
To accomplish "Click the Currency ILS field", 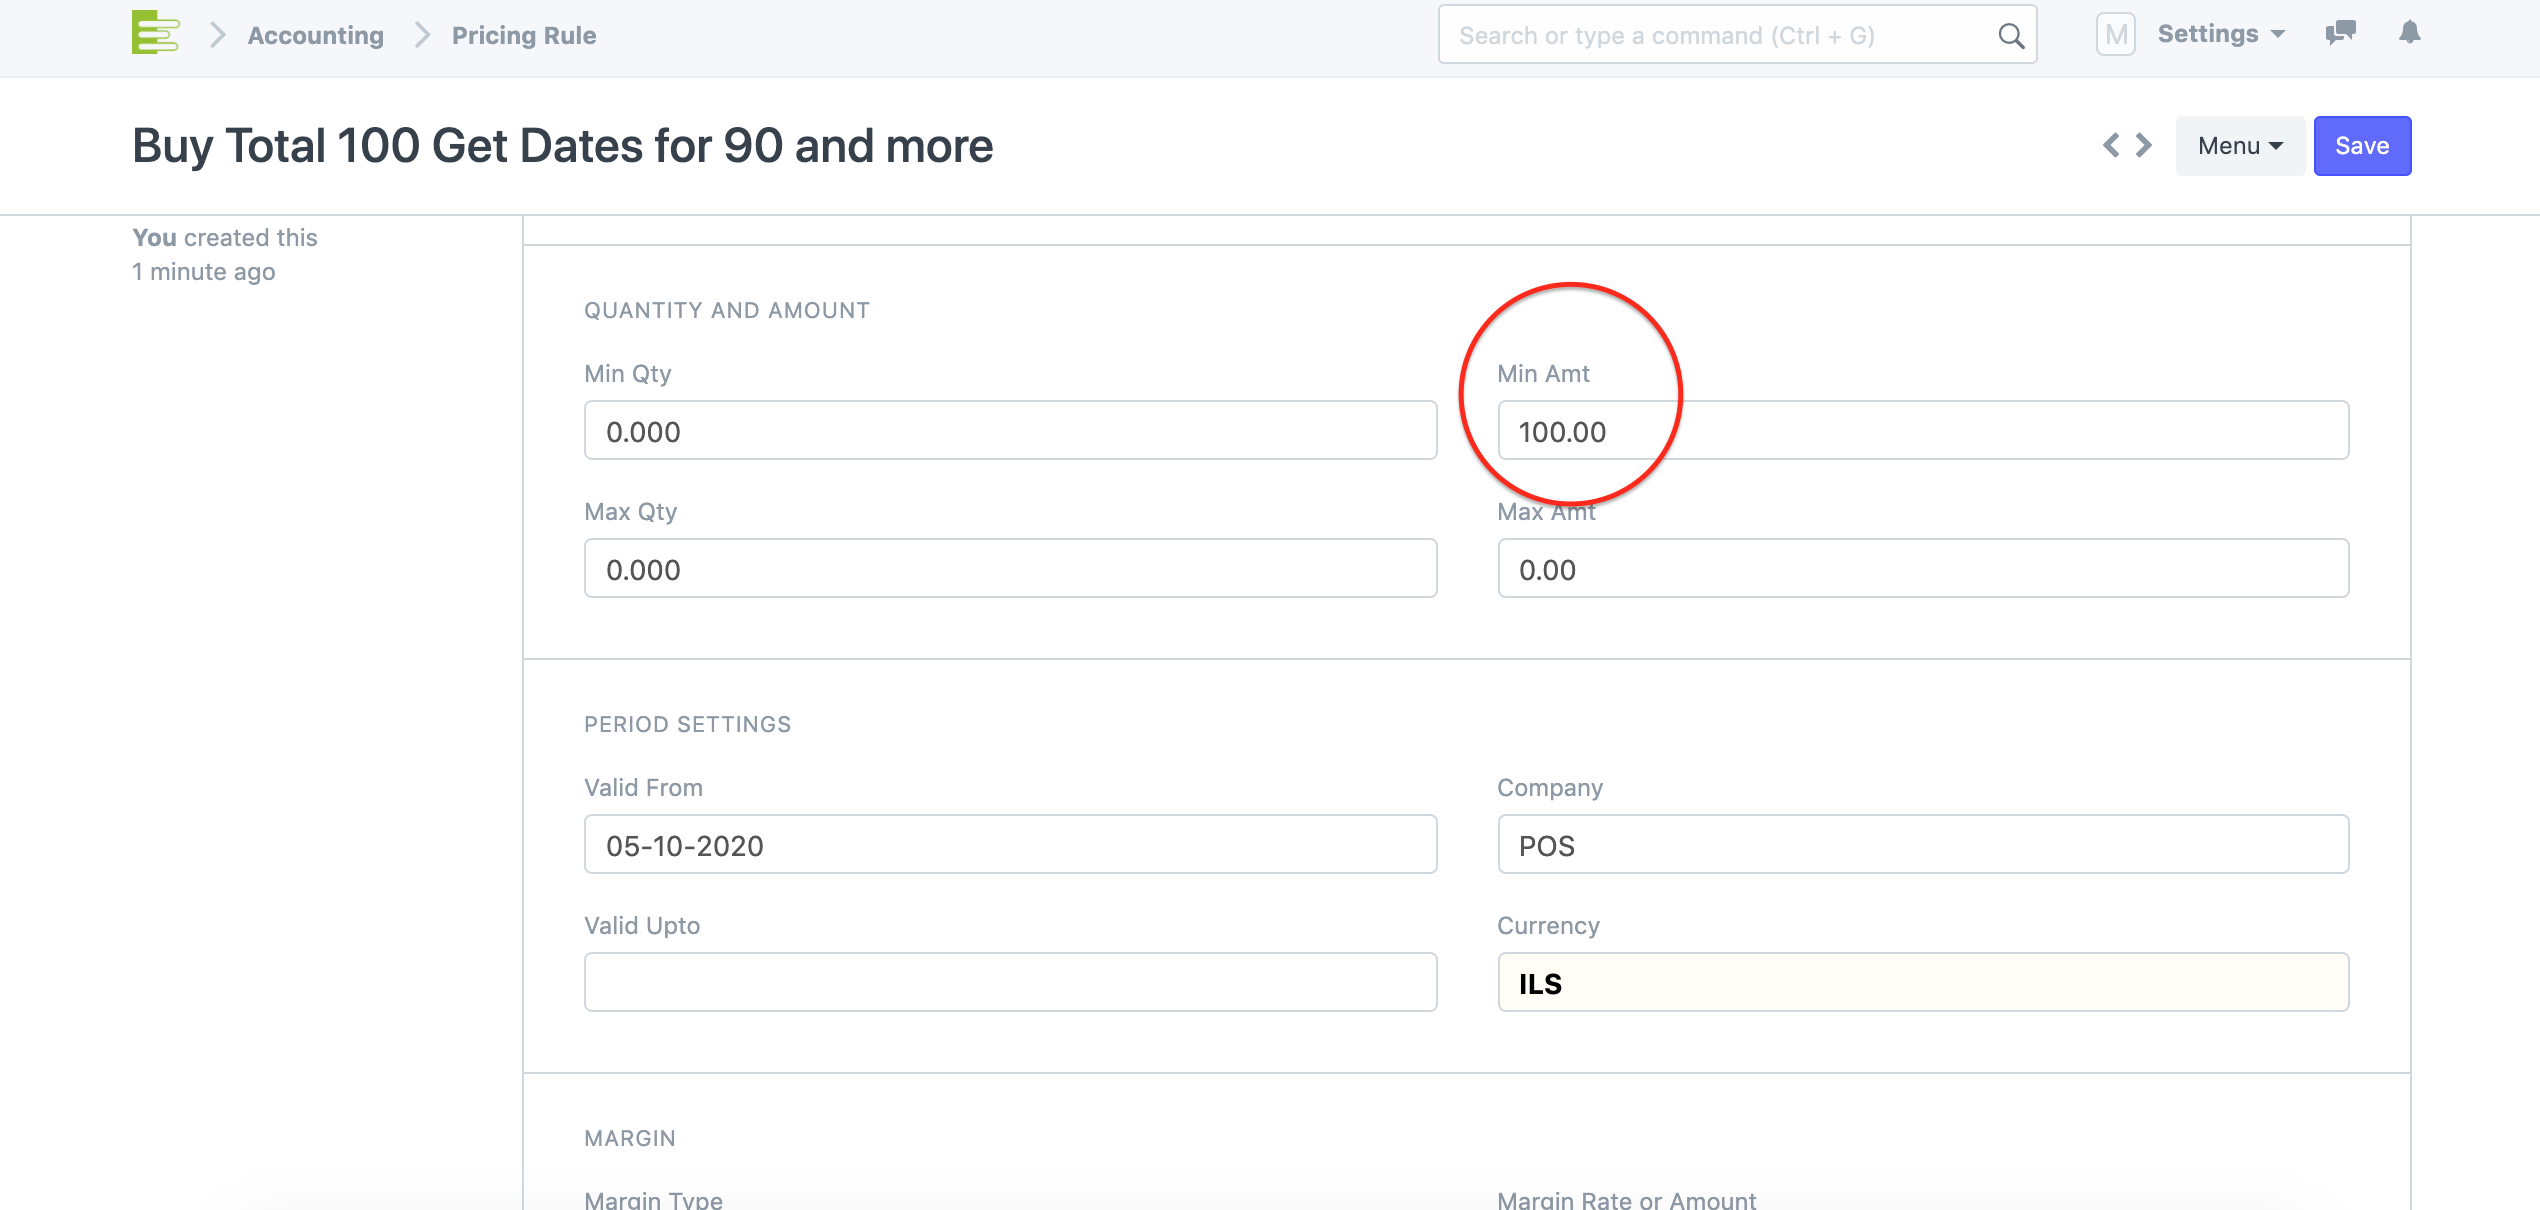I will pyautogui.click(x=1922, y=983).
